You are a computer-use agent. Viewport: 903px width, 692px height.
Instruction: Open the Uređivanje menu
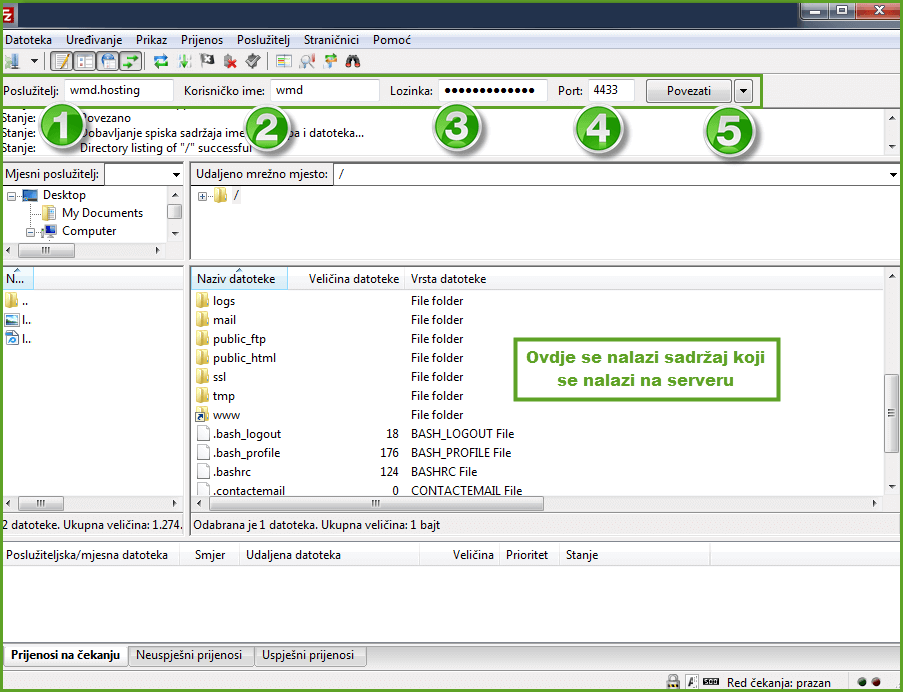[x=94, y=40]
